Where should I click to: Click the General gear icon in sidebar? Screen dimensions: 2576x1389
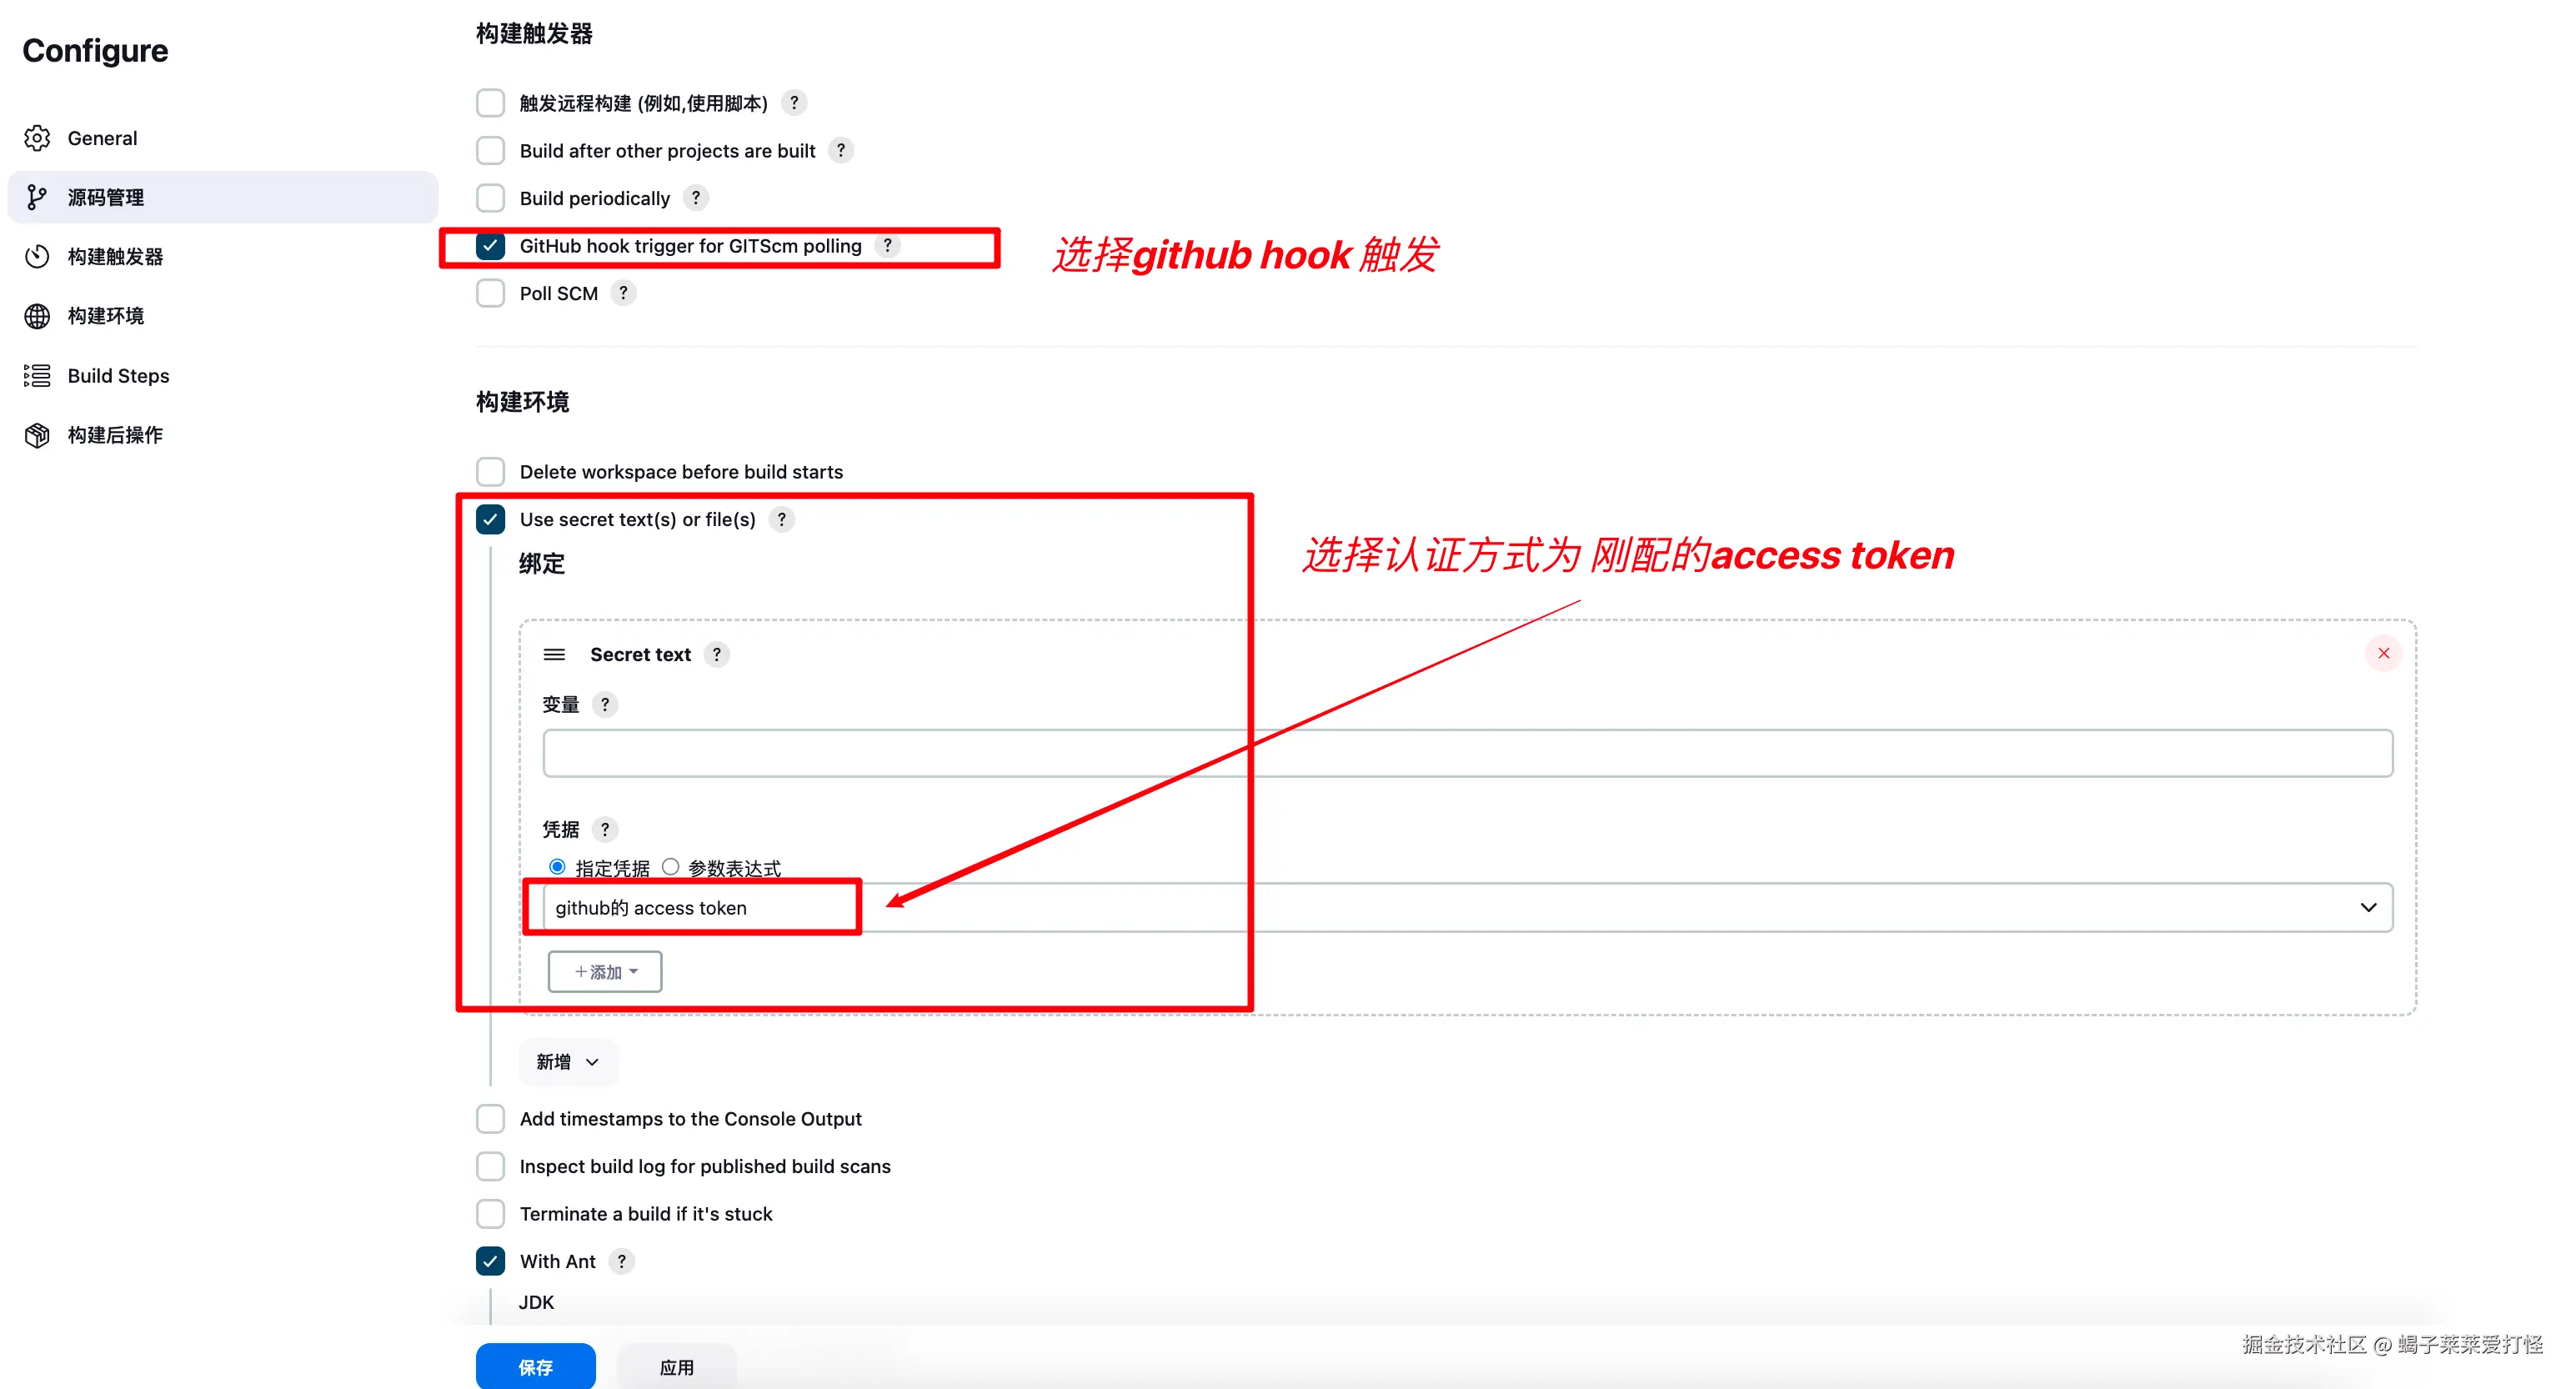(37, 138)
